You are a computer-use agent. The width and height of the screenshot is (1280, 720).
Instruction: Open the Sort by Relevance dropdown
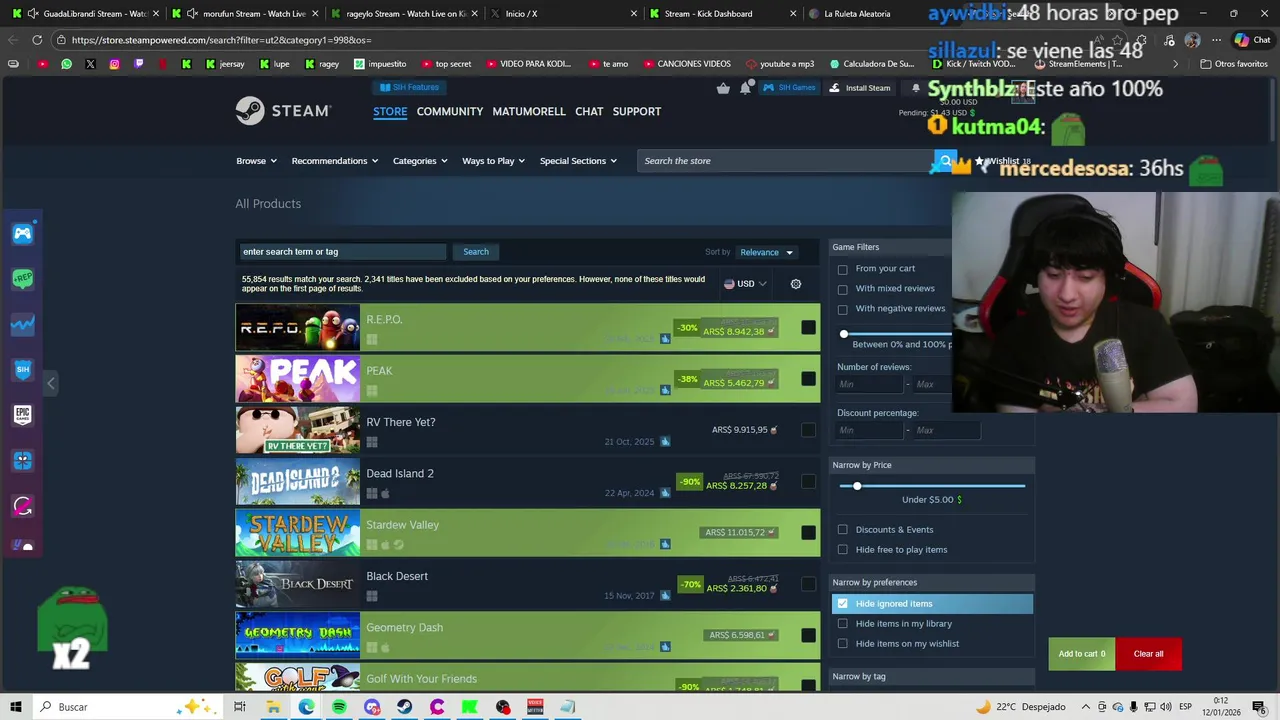(766, 252)
